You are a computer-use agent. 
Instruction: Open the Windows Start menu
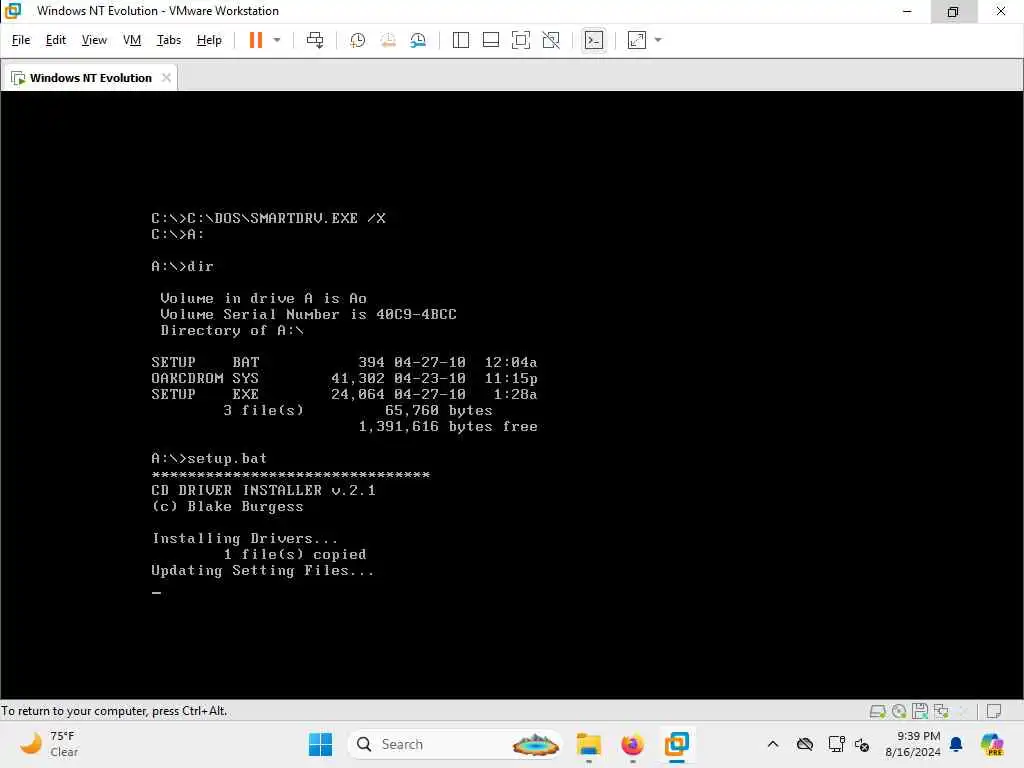point(320,744)
